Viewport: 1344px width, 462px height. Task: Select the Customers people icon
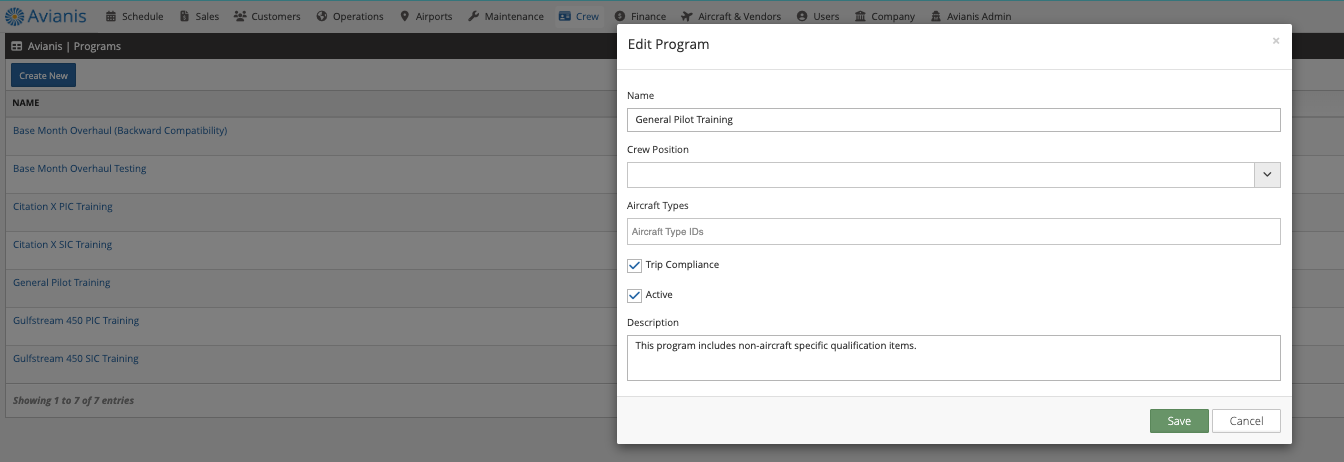[241, 17]
